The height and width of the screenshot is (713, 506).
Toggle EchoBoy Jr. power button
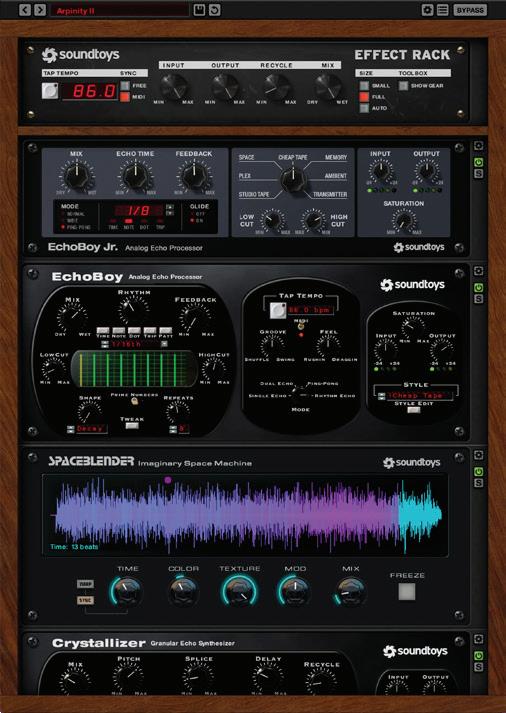(x=478, y=162)
